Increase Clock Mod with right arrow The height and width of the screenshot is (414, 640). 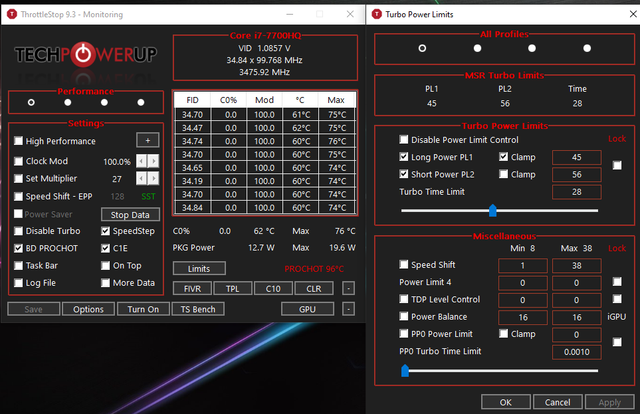pyautogui.click(x=153, y=161)
